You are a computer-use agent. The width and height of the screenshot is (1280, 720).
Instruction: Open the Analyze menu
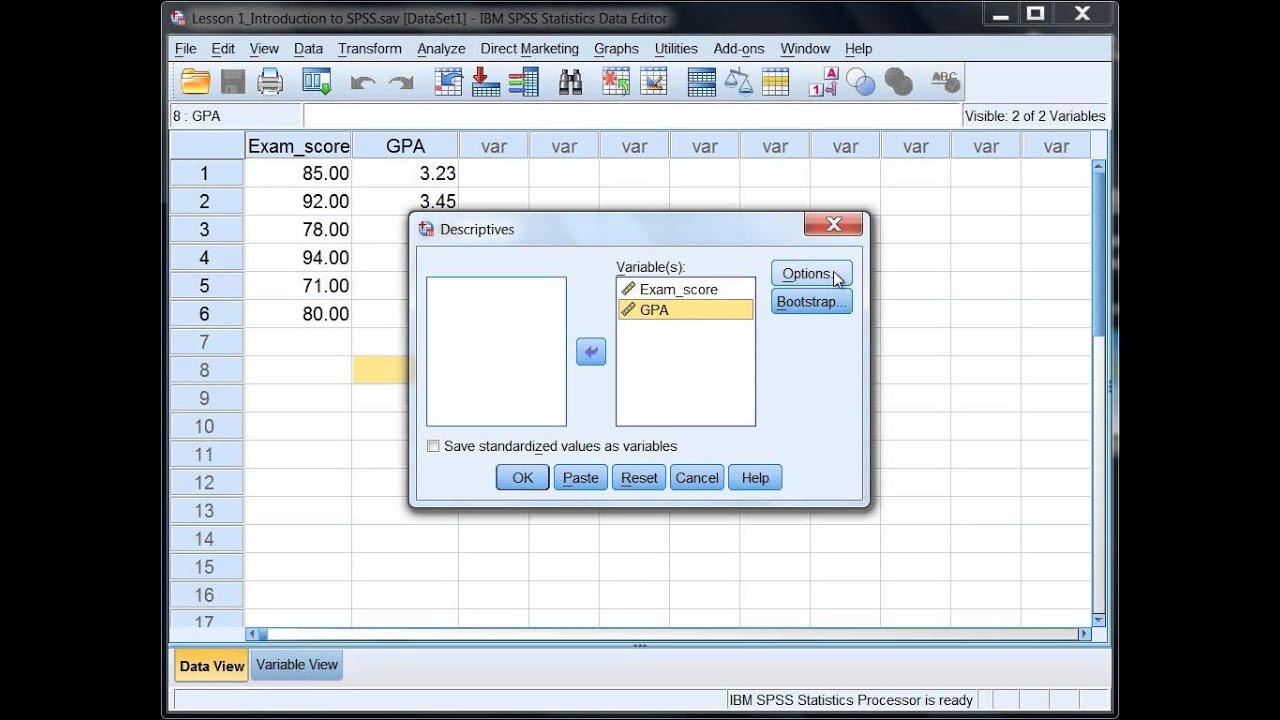pyautogui.click(x=441, y=48)
